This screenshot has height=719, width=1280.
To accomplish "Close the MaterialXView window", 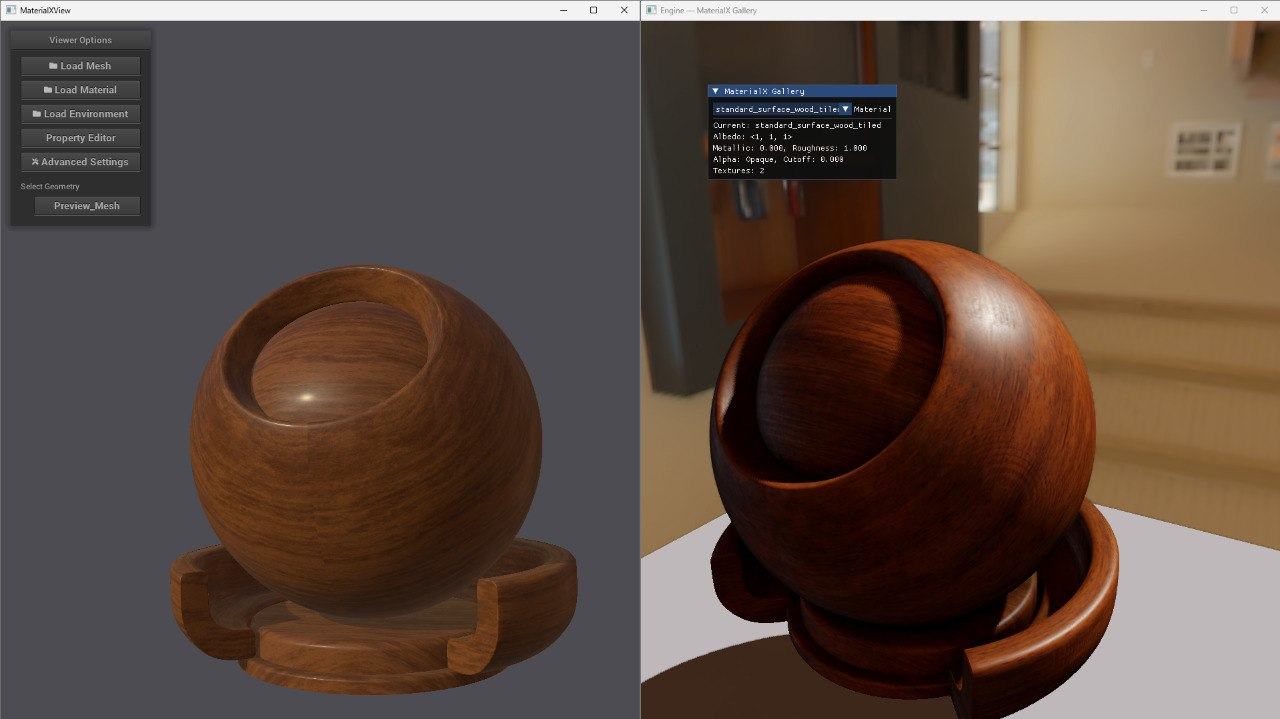I will tap(624, 10).
